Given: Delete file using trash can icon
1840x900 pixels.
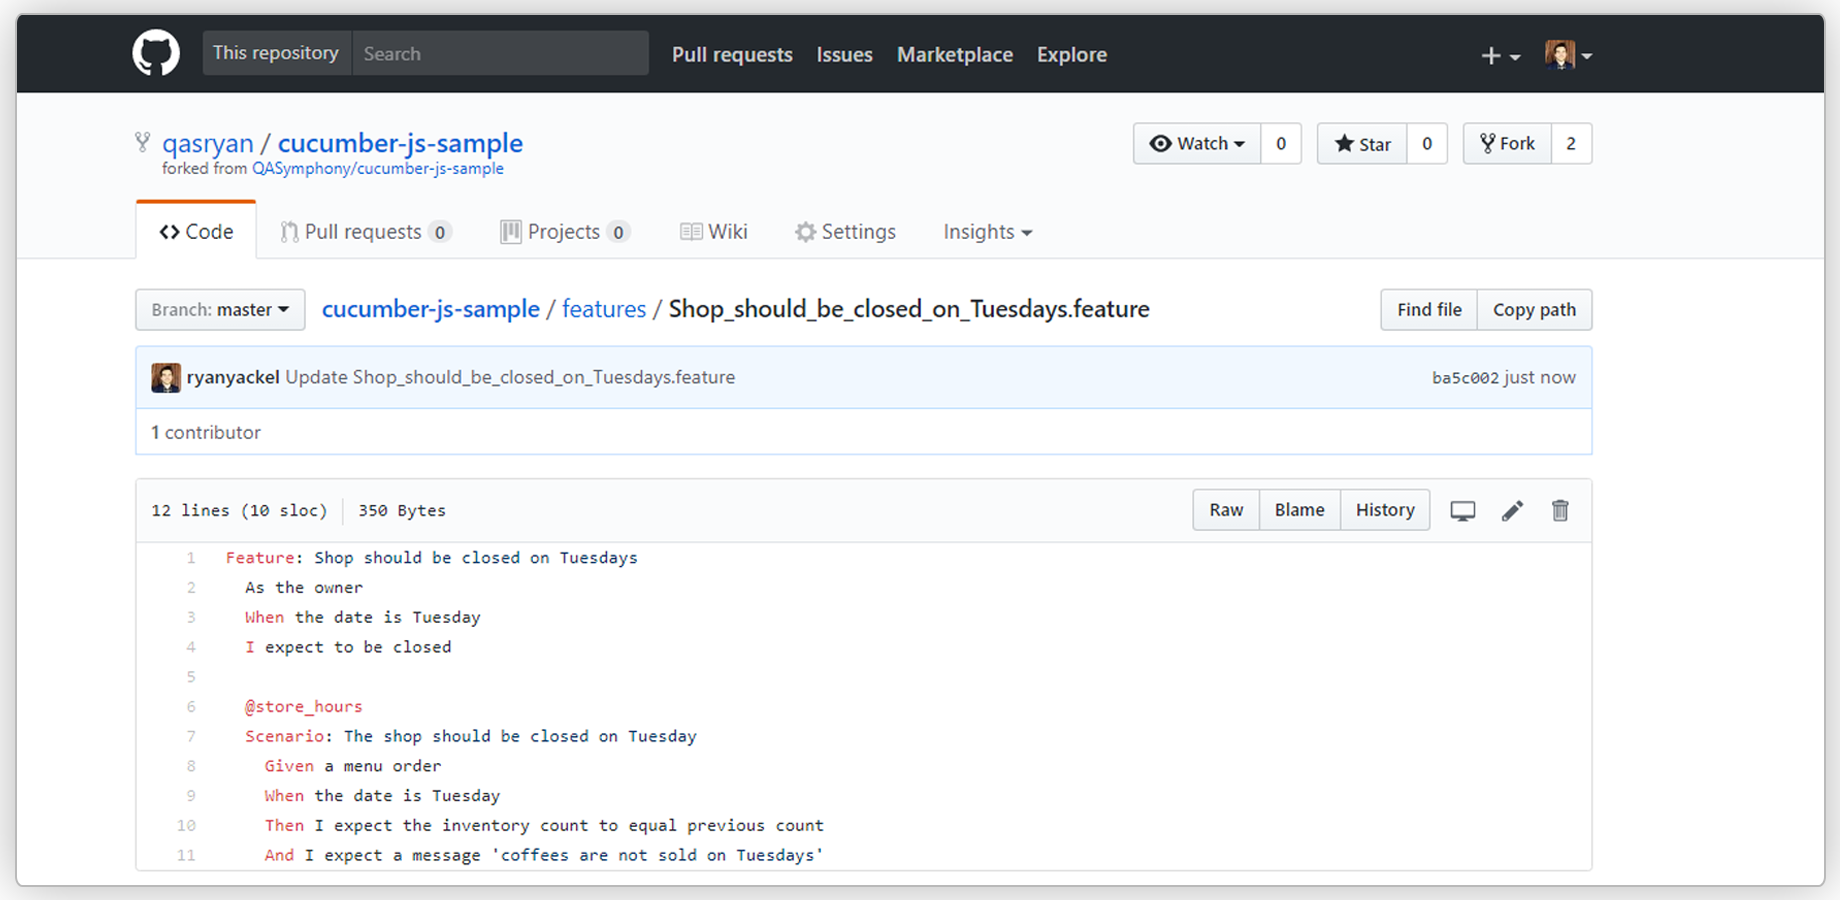Looking at the screenshot, I should 1560,511.
